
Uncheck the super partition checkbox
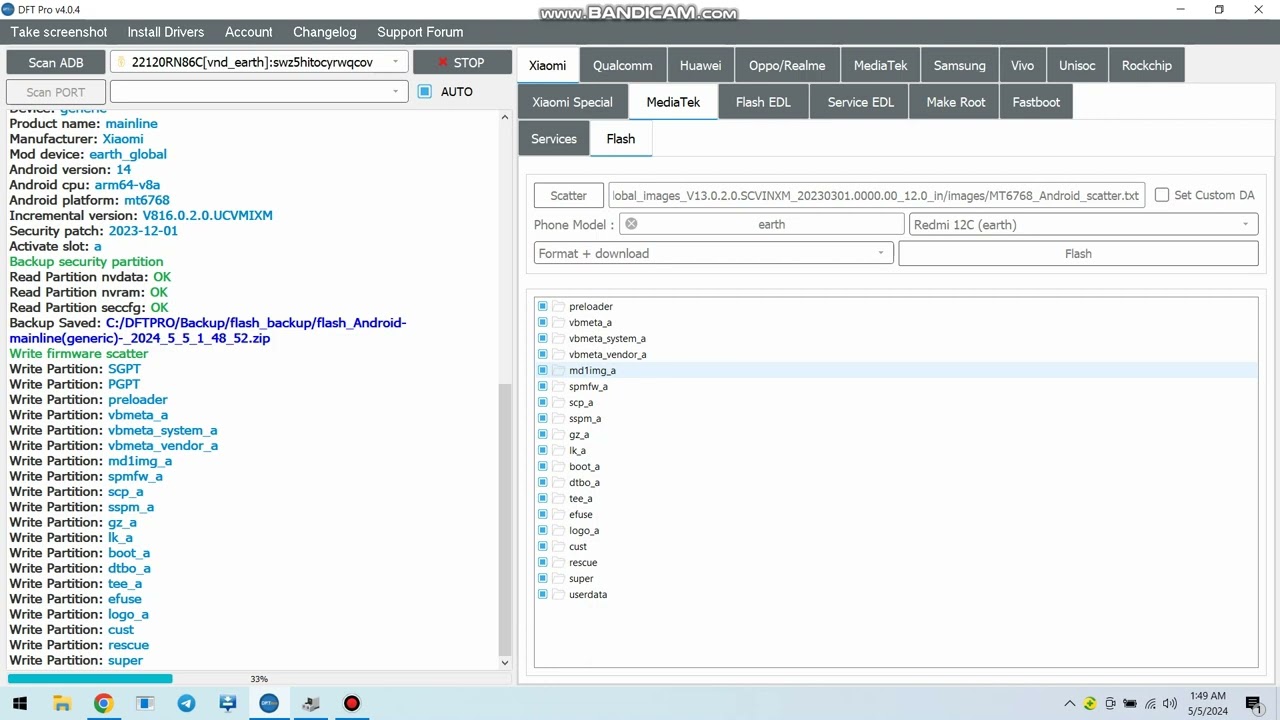pos(542,578)
